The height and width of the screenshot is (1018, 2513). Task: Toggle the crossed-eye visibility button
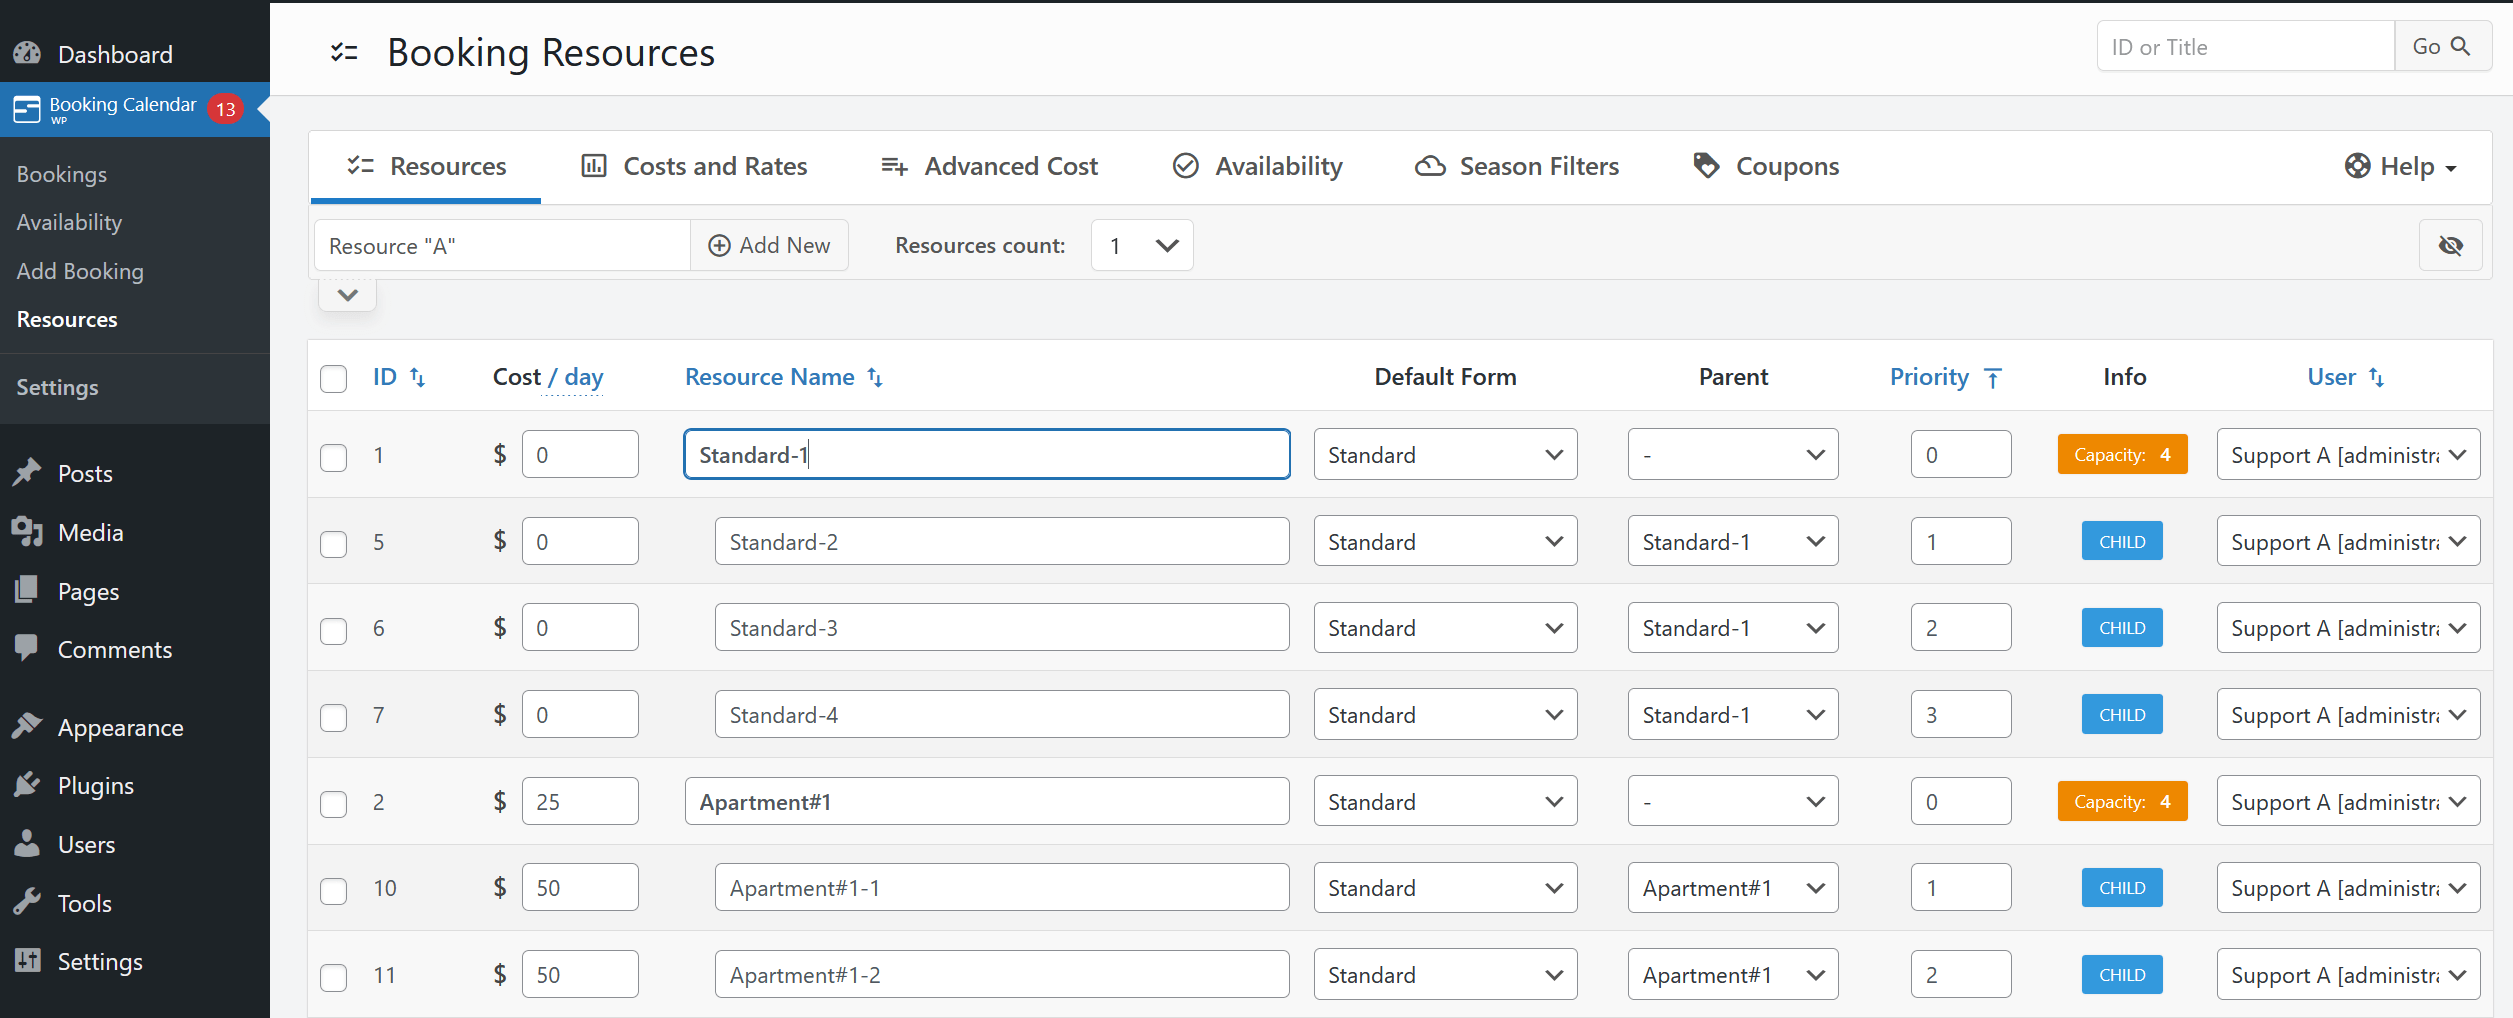coord(2450,246)
